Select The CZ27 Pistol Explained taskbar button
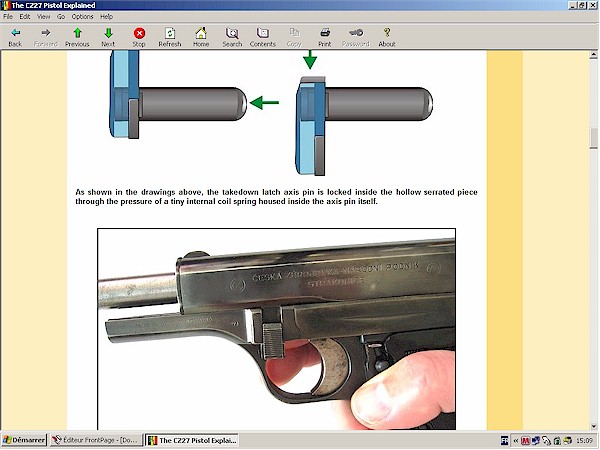This screenshot has width=600, height=450. (192, 440)
